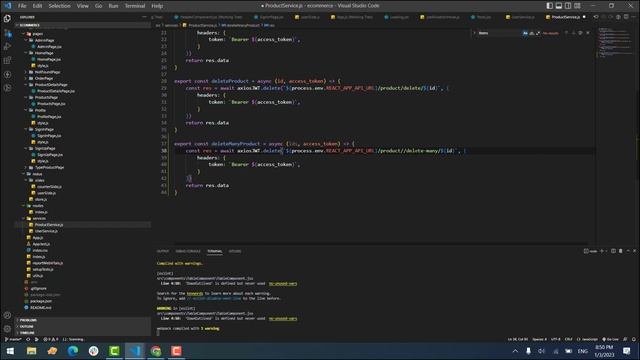This screenshot has width=640, height=360.
Task: Click Go Live in status bar
Action: [x=610, y=339]
